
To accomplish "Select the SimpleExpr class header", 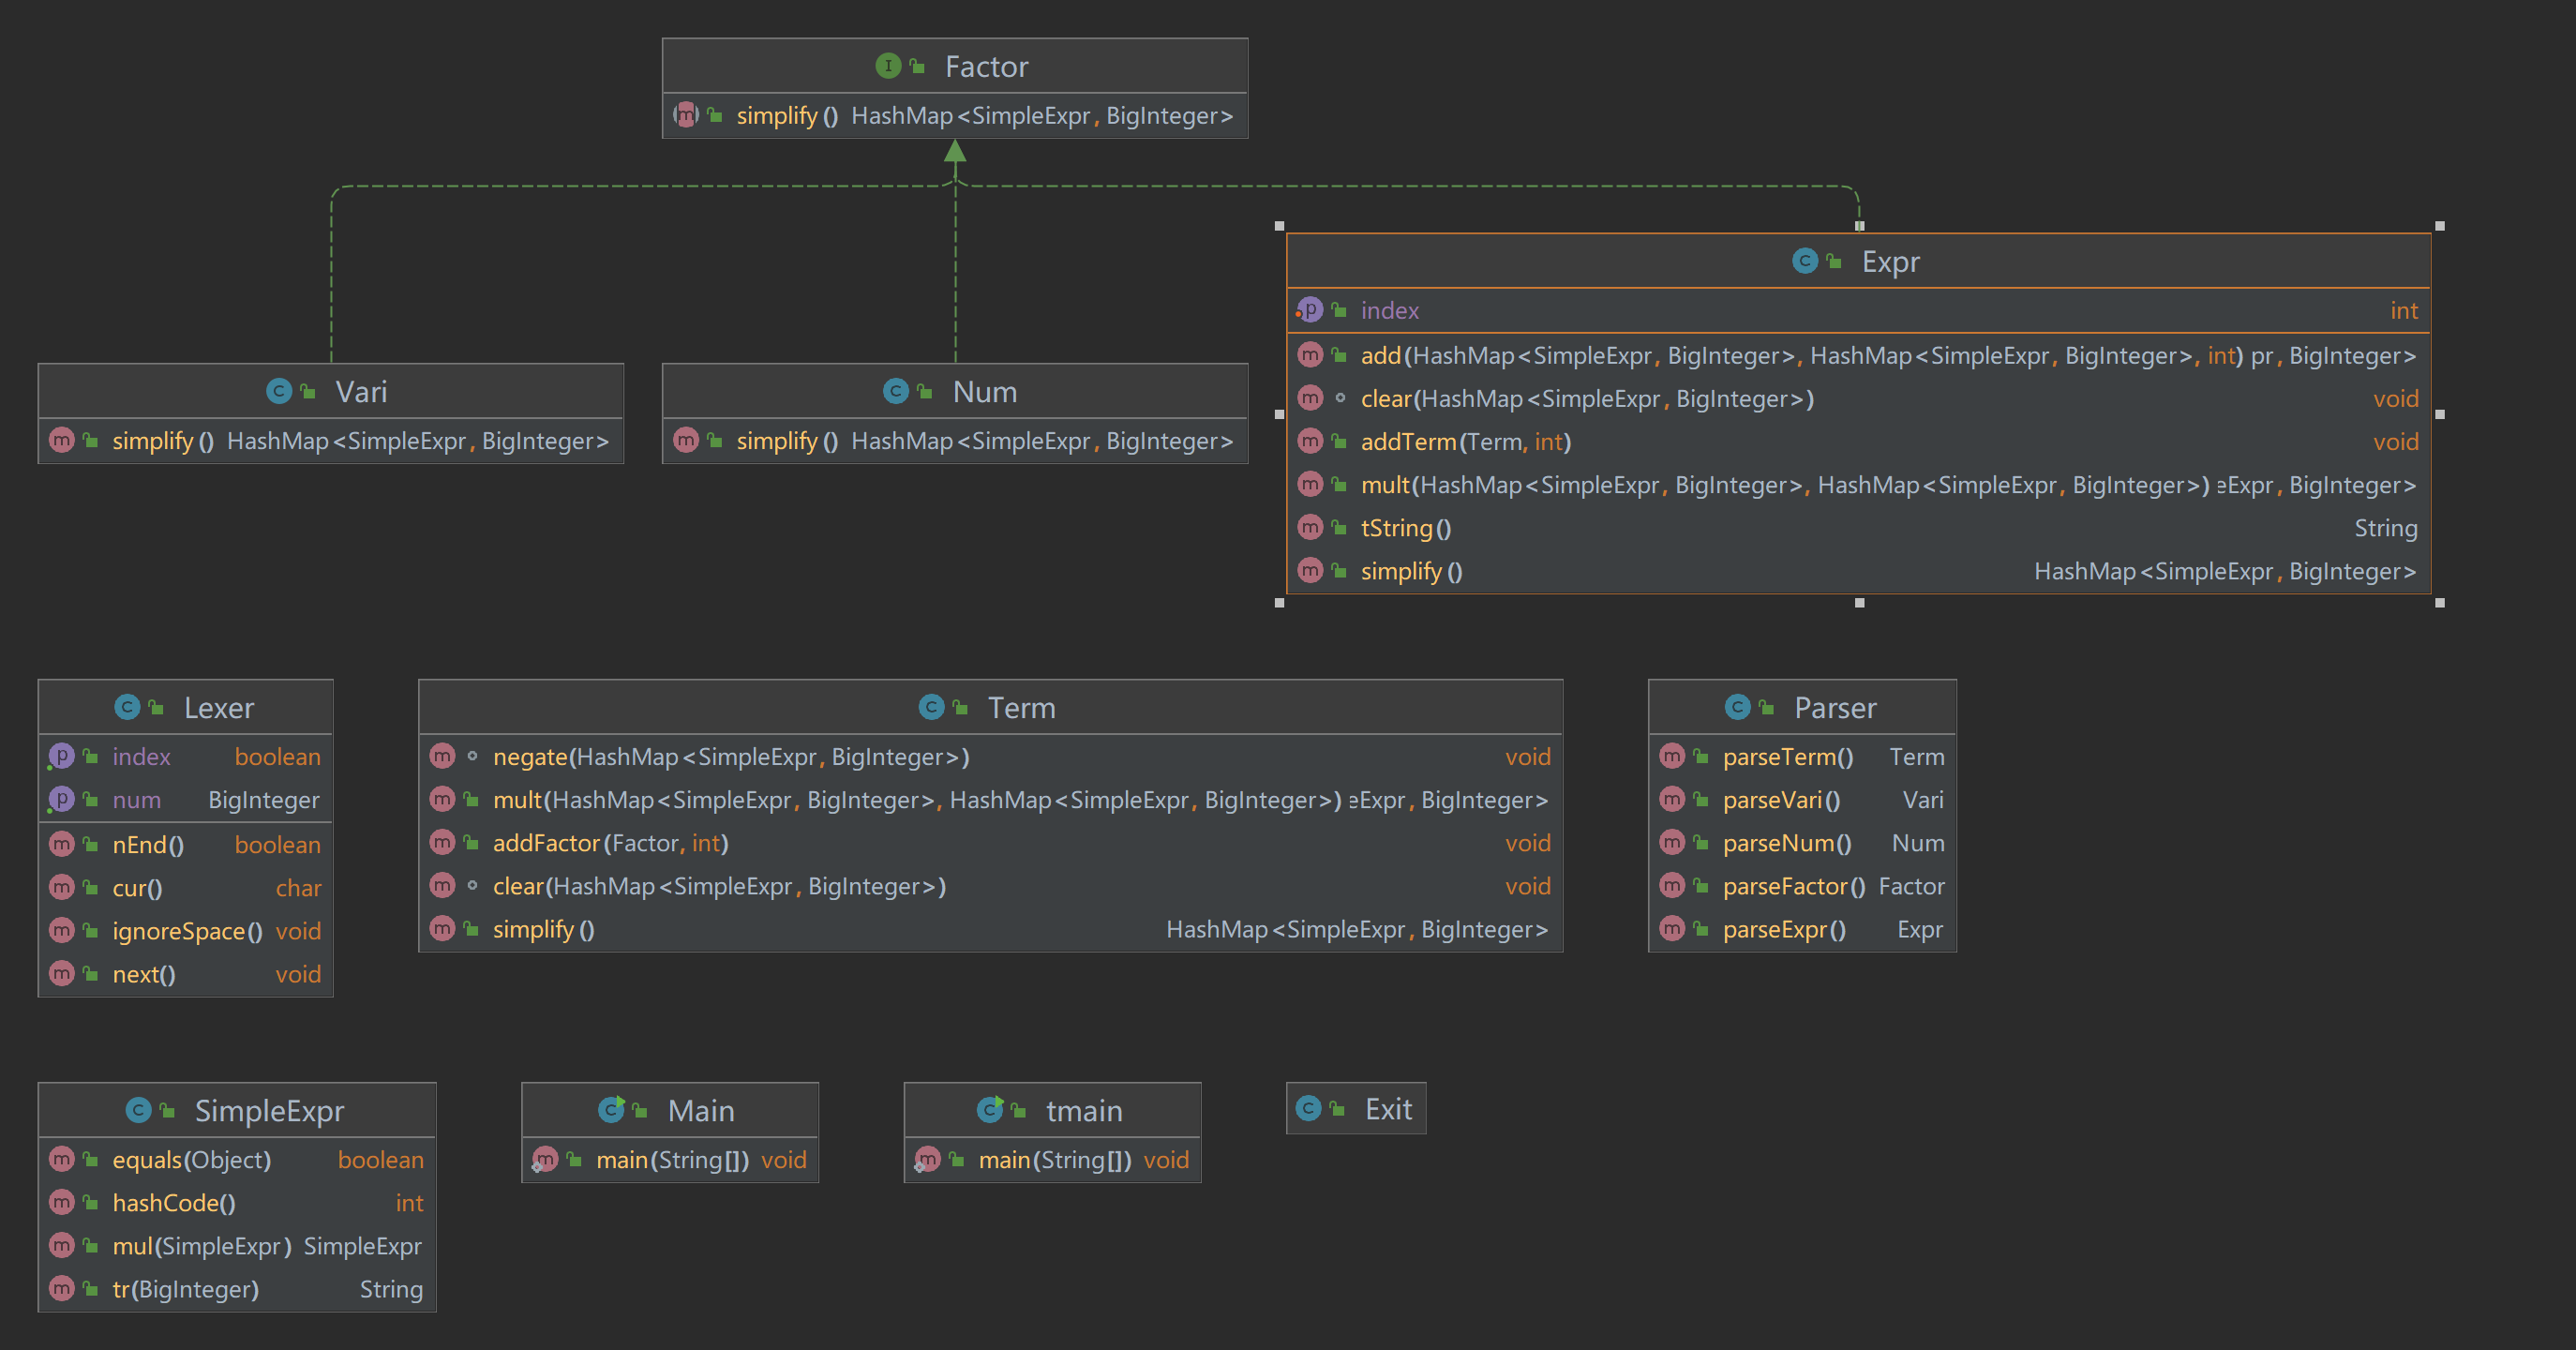I will (x=268, y=1110).
